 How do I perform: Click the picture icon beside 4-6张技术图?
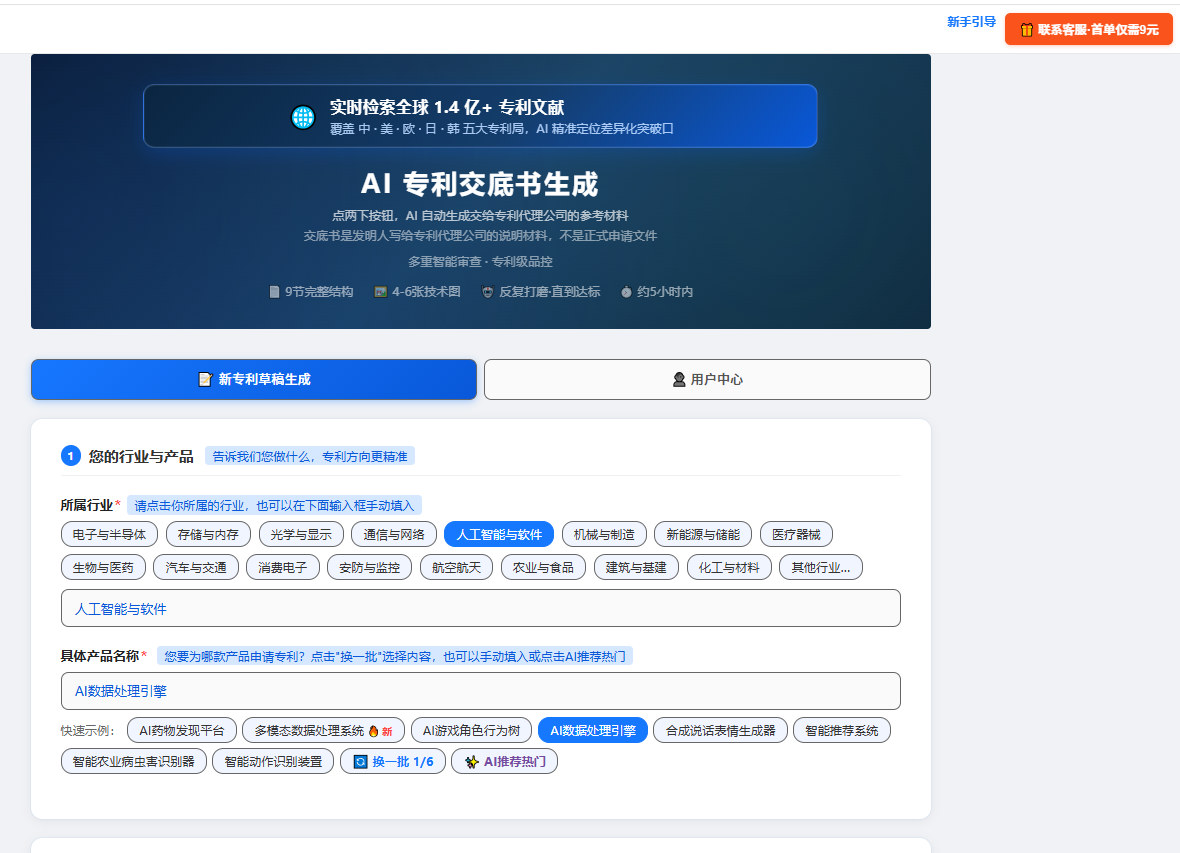tap(381, 292)
